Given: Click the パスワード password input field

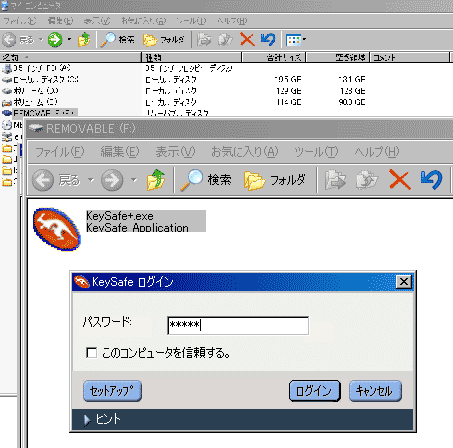Looking at the screenshot, I should (238, 326).
